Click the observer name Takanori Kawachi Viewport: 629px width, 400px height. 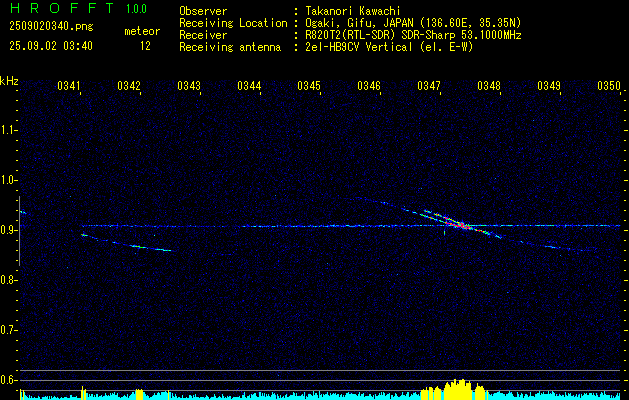(x=353, y=11)
